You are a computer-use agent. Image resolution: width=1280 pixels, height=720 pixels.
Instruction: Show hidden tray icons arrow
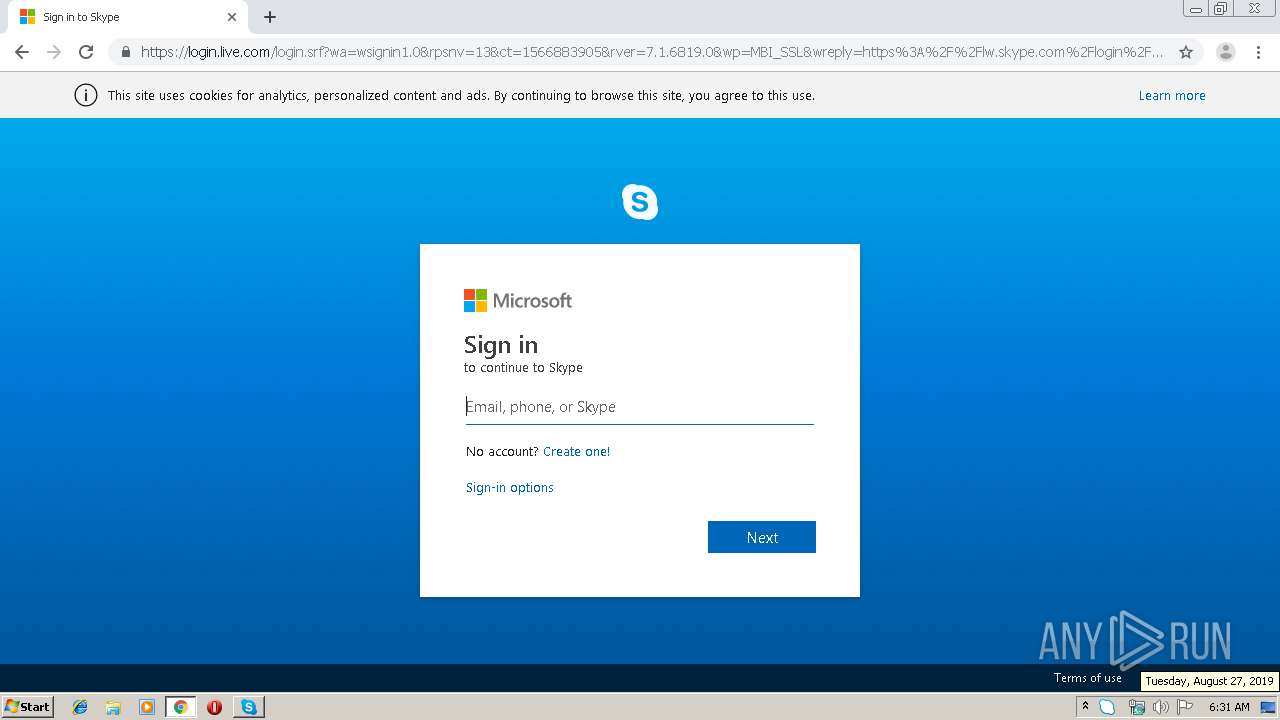1085,706
